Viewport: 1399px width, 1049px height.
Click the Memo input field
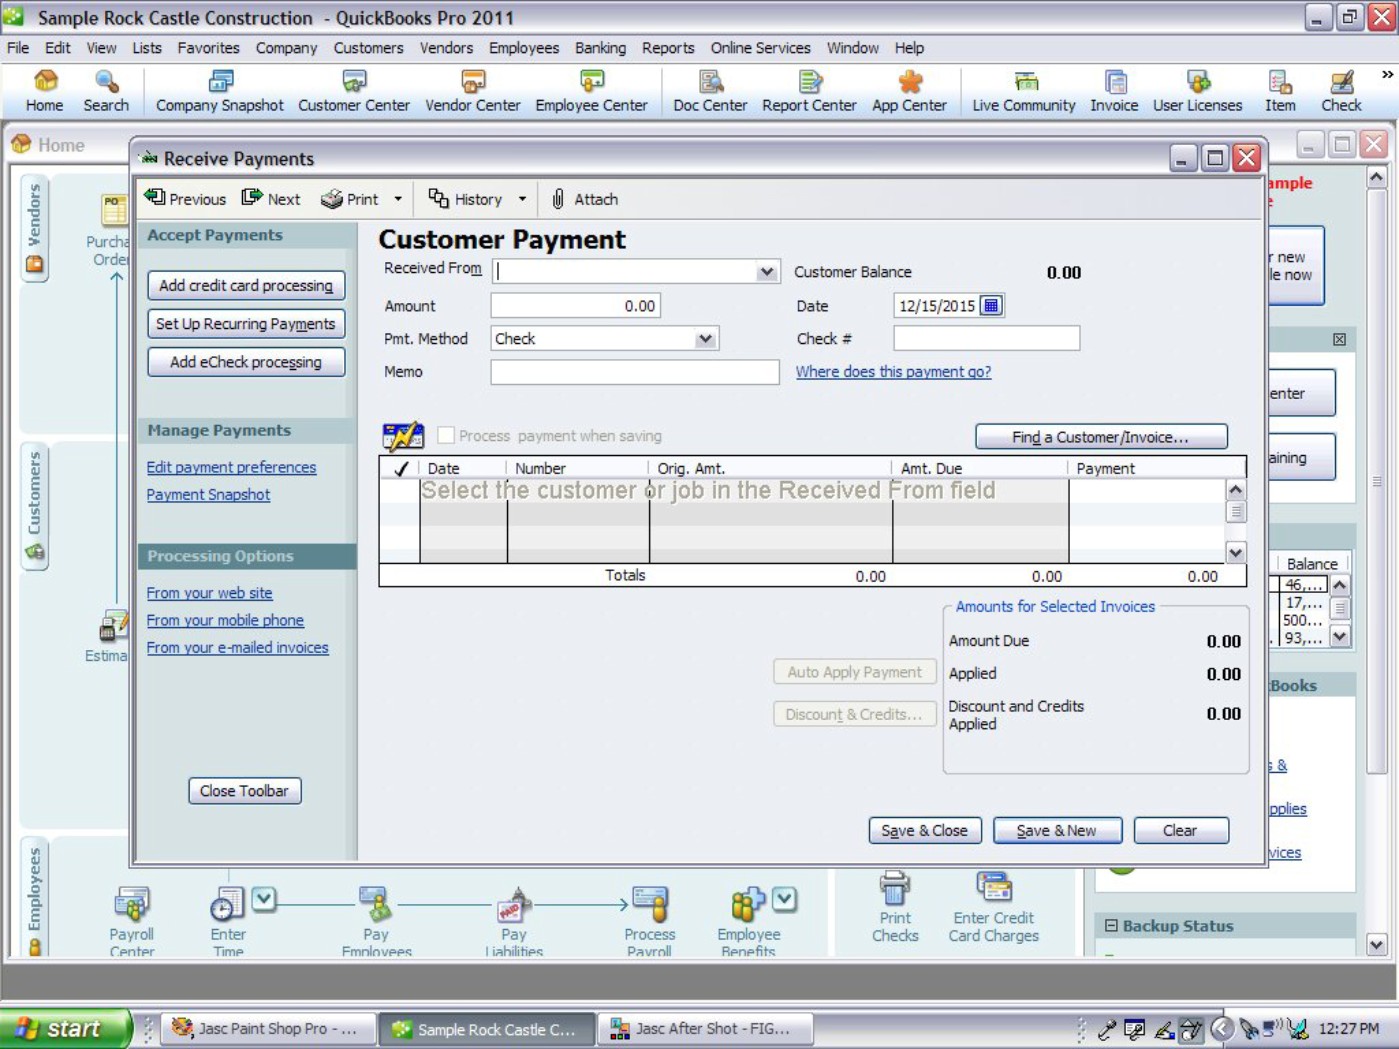click(x=635, y=372)
